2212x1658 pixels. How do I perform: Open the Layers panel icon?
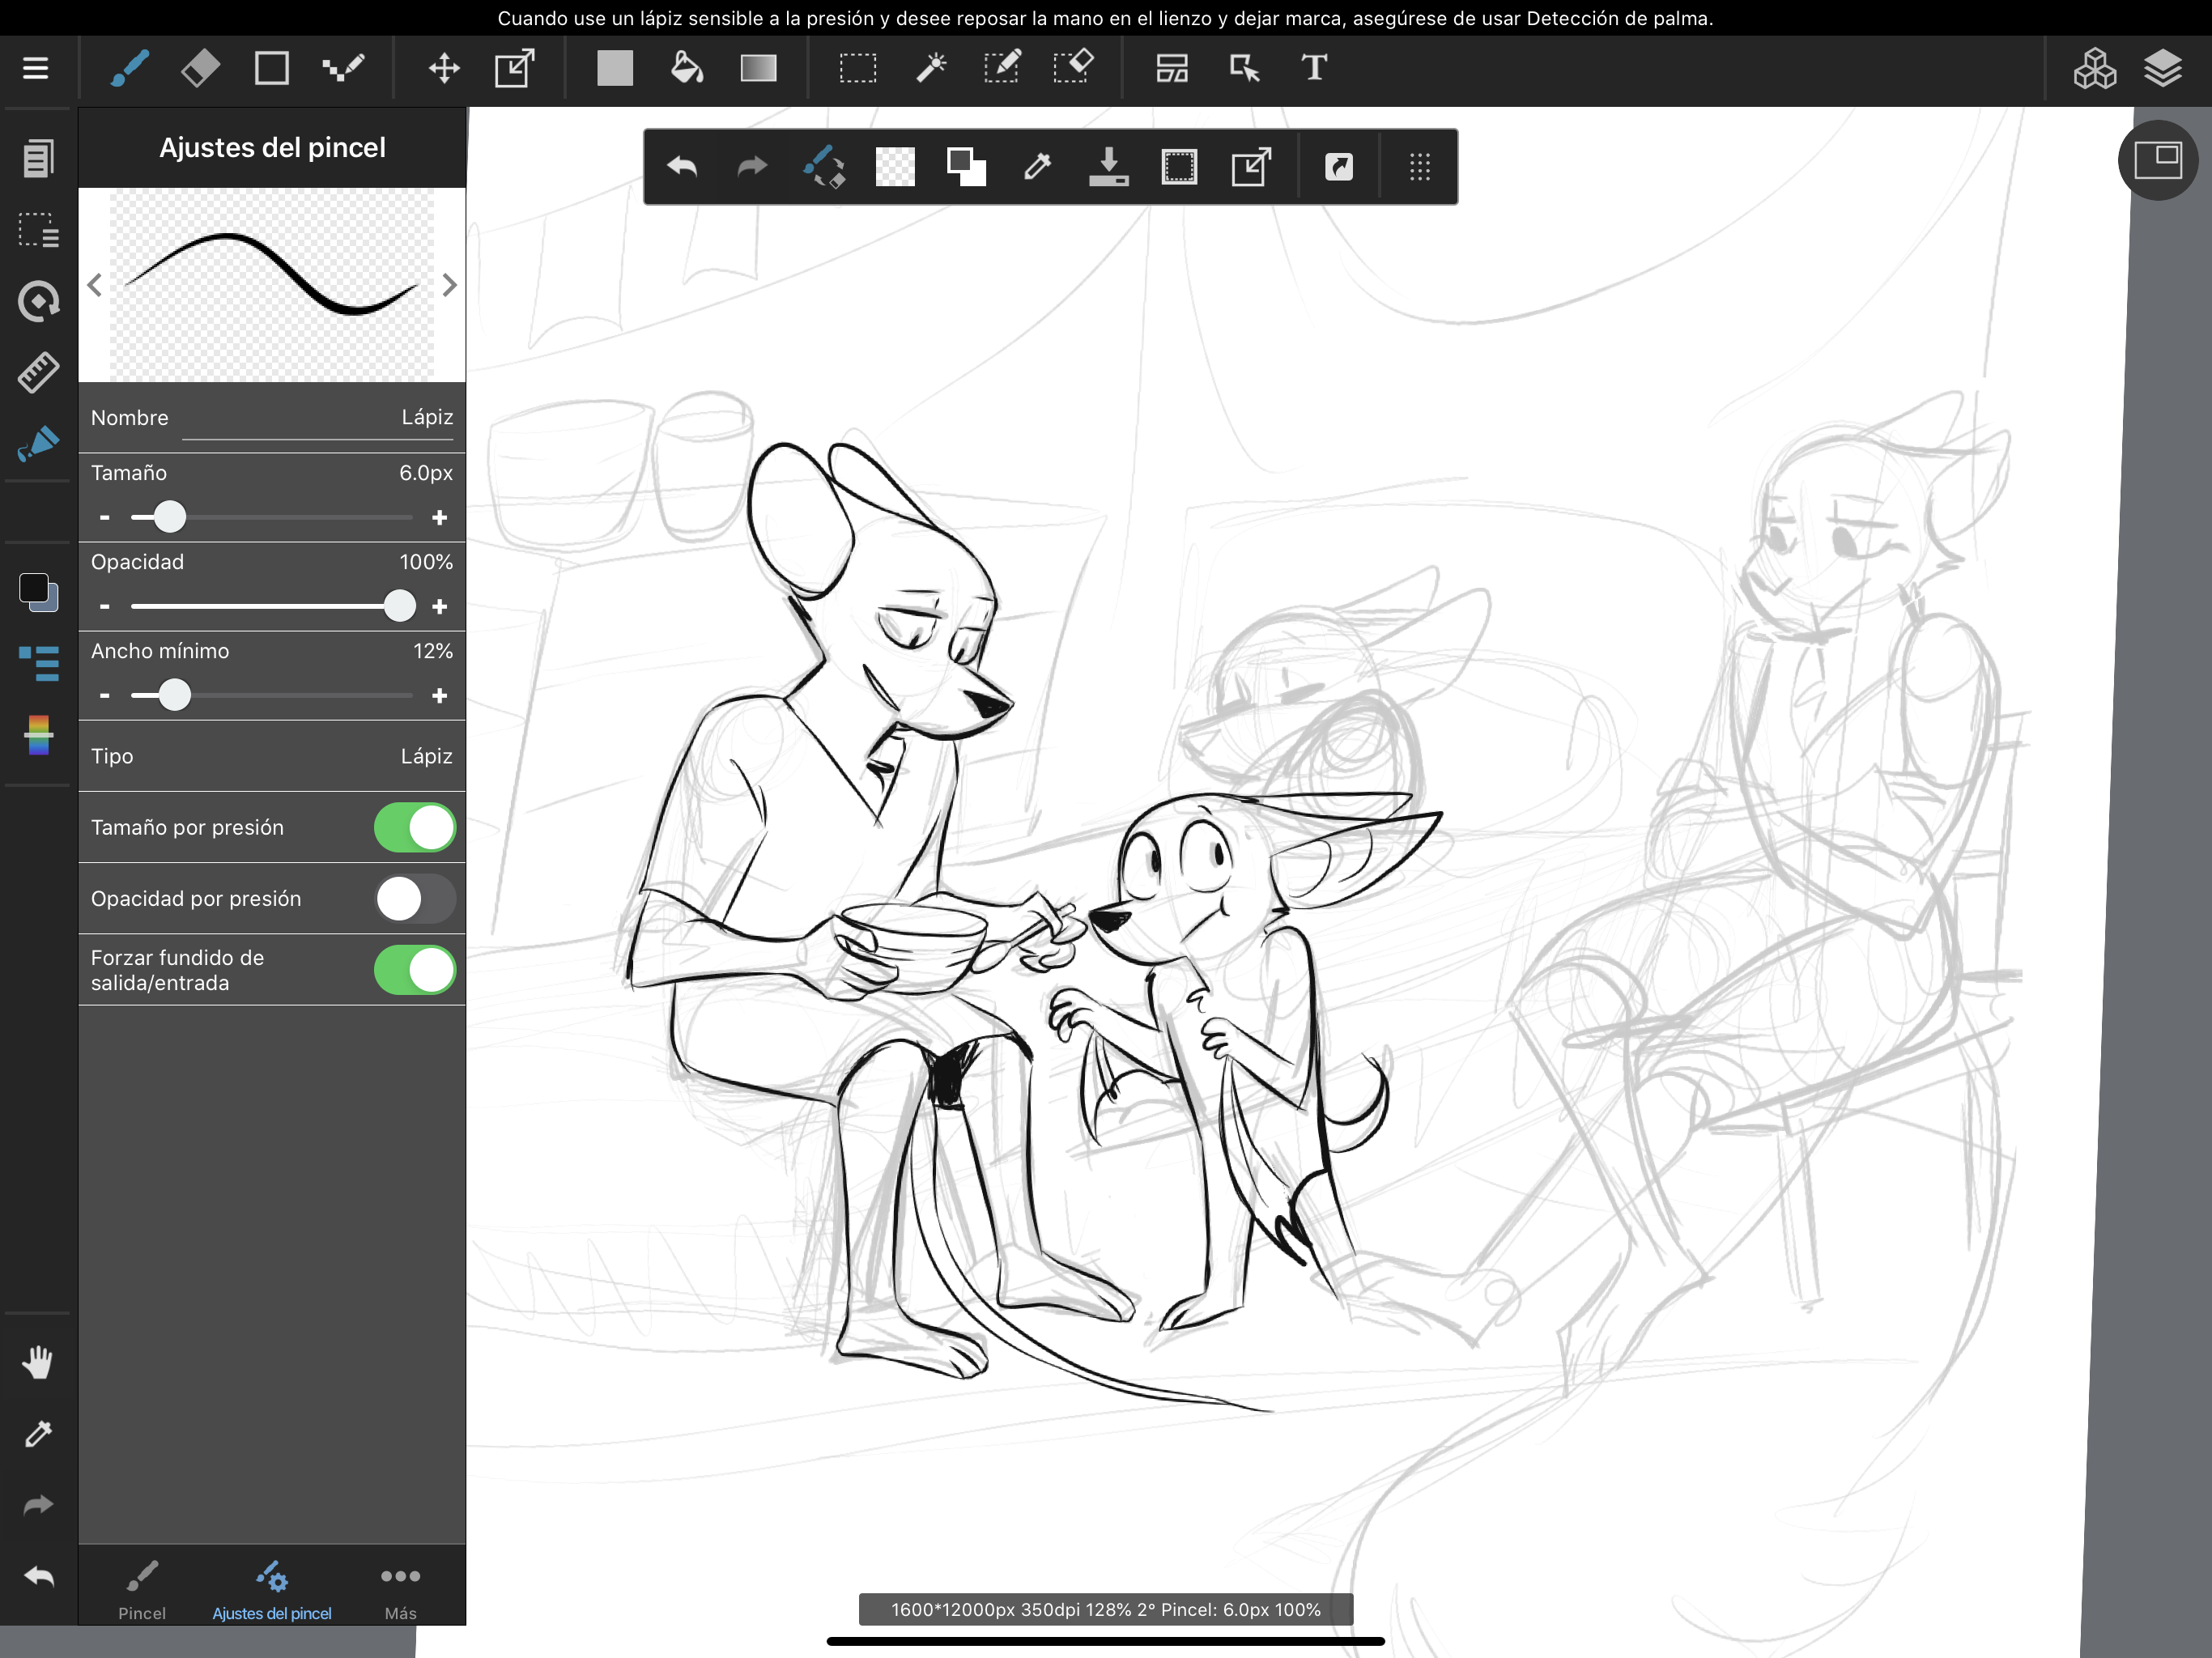pyautogui.click(x=2162, y=68)
